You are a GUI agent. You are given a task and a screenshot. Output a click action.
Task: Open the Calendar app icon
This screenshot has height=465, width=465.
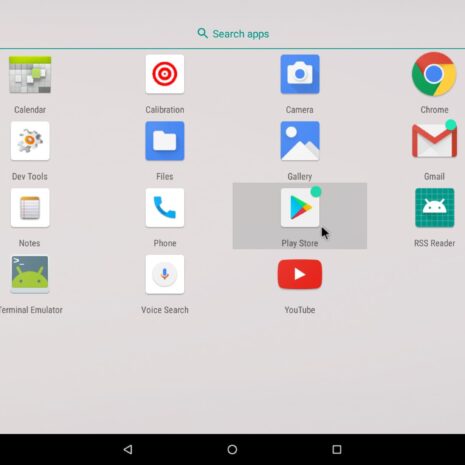[x=30, y=75]
